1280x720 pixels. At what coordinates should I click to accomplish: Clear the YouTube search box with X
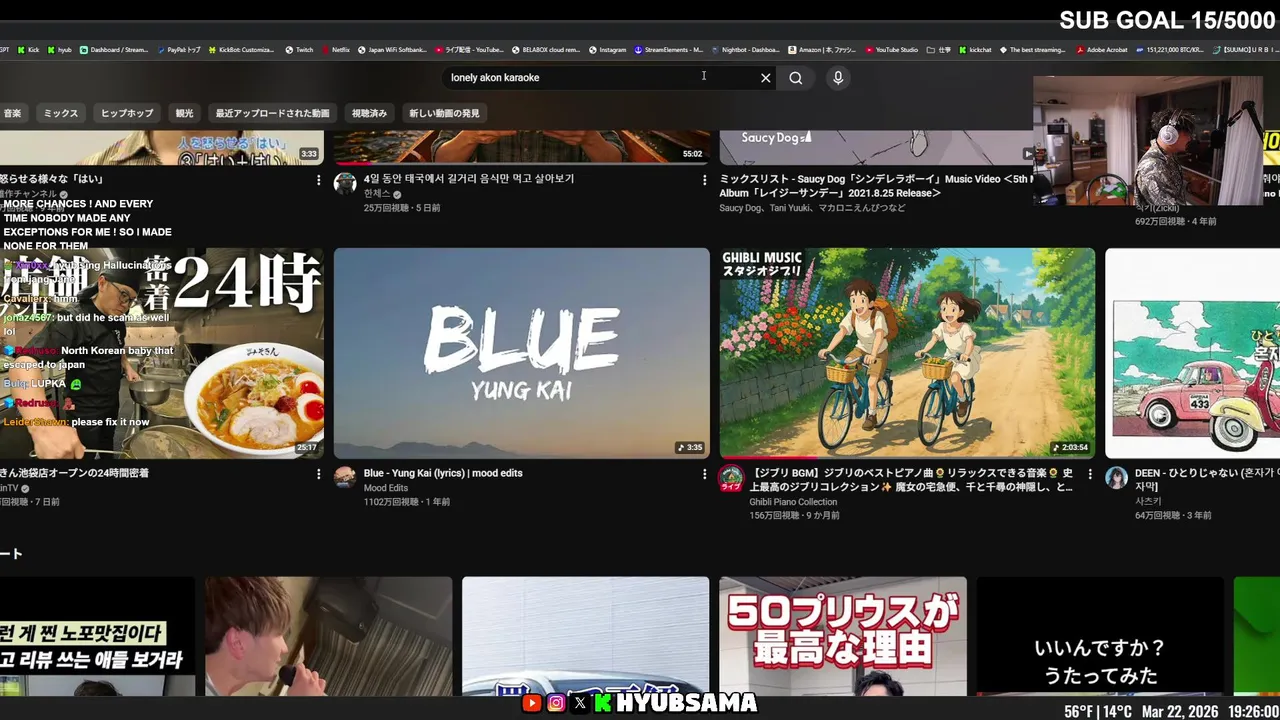[766, 78]
